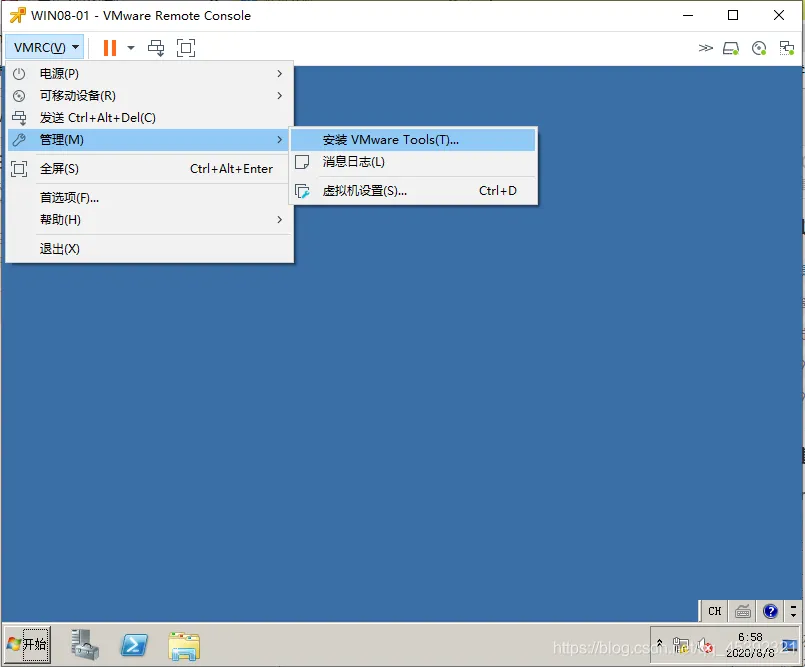Click the hard disk device icon
Image resolution: width=805 pixels, height=667 pixels.
(x=731, y=48)
